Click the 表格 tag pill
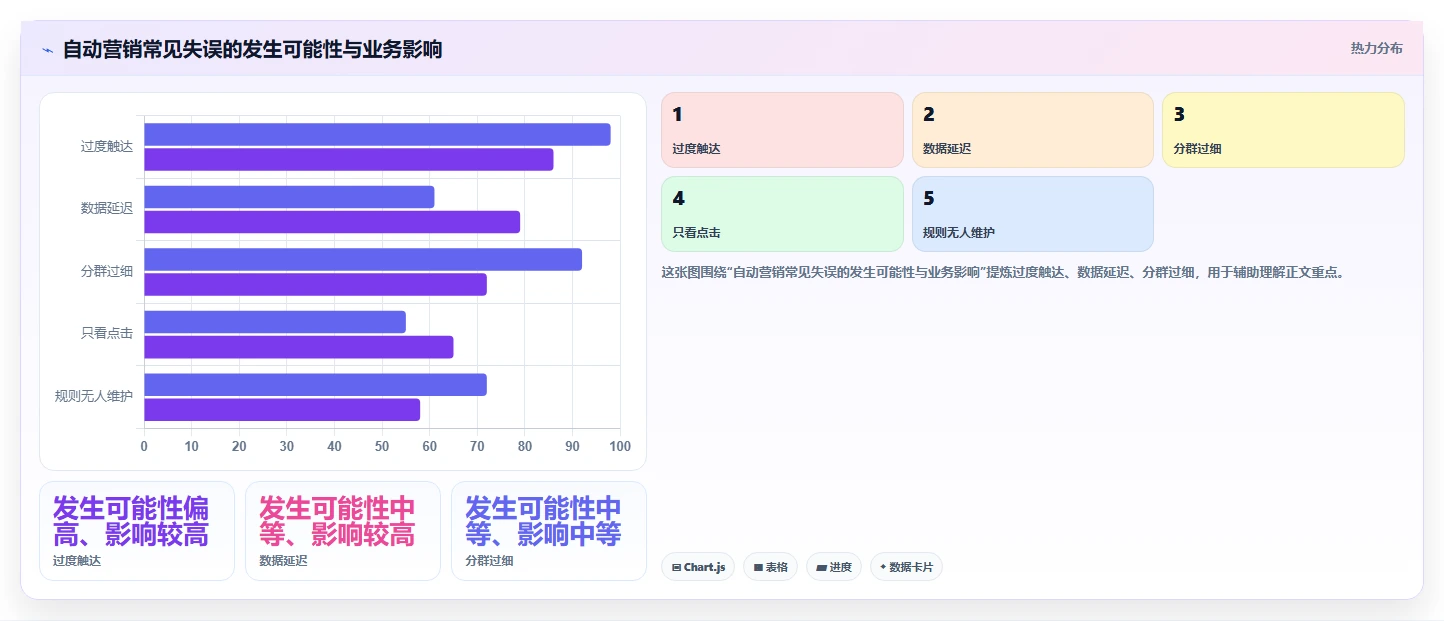The height and width of the screenshot is (621, 1444). 770,567
